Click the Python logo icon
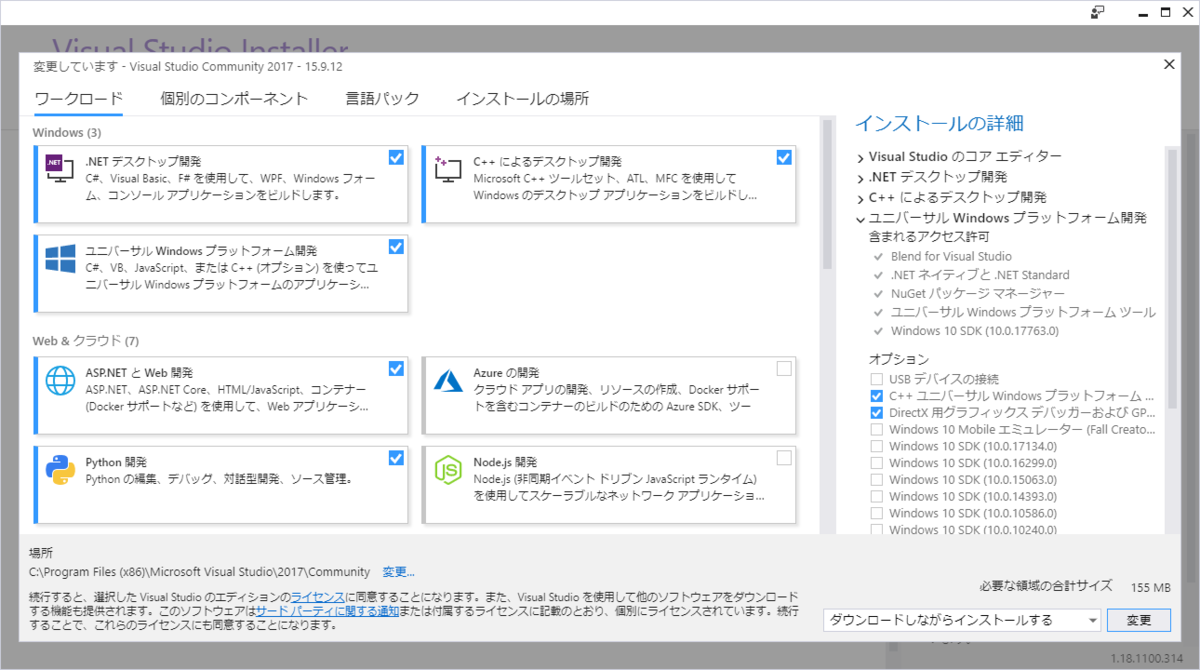The height and width of the screenshot is (670, 1200). point(60,470)
